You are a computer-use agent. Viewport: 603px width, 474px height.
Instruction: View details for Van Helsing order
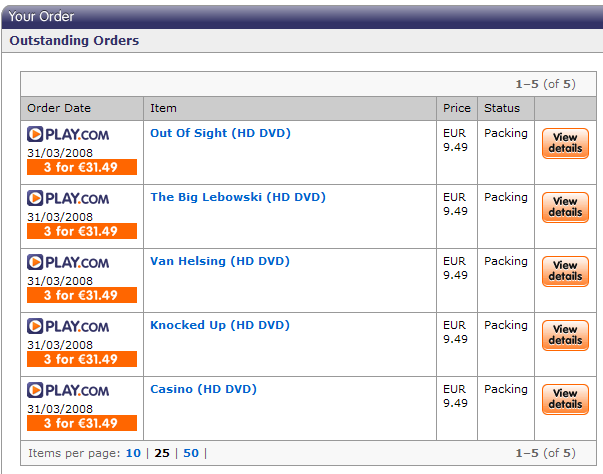tap(565, 271)
